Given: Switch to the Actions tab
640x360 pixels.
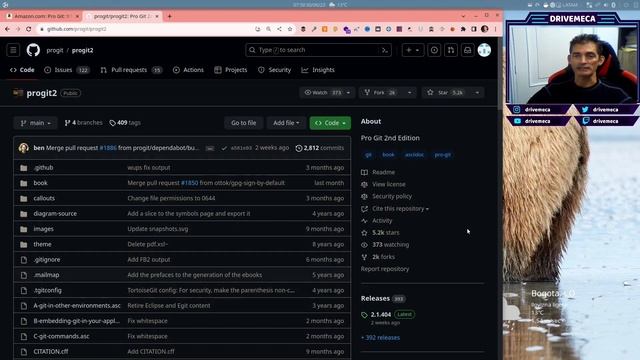Looking at the screenshot, I should [188, 70].
